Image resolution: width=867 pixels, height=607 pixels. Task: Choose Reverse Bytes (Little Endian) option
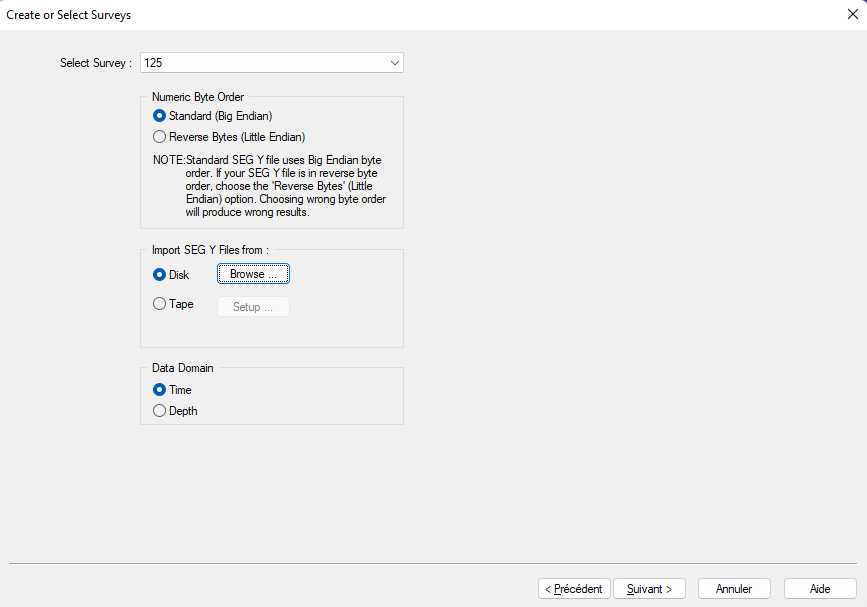tap(160, 136)
